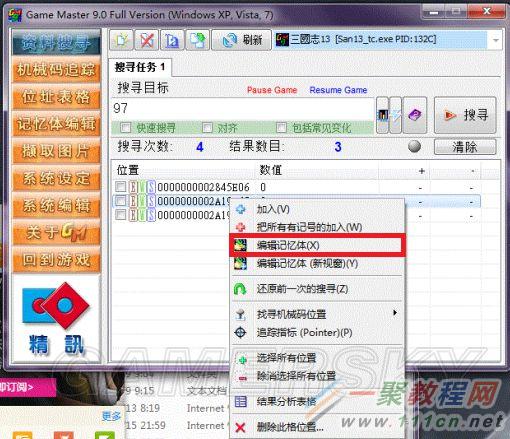
Task: Click the rename task toolbar icon
Action: click(172, 40)
